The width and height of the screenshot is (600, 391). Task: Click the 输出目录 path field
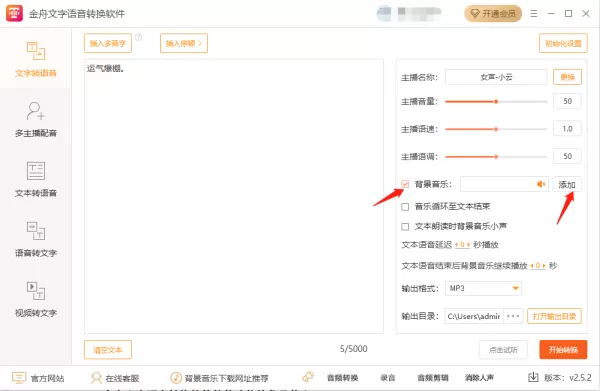474,316
